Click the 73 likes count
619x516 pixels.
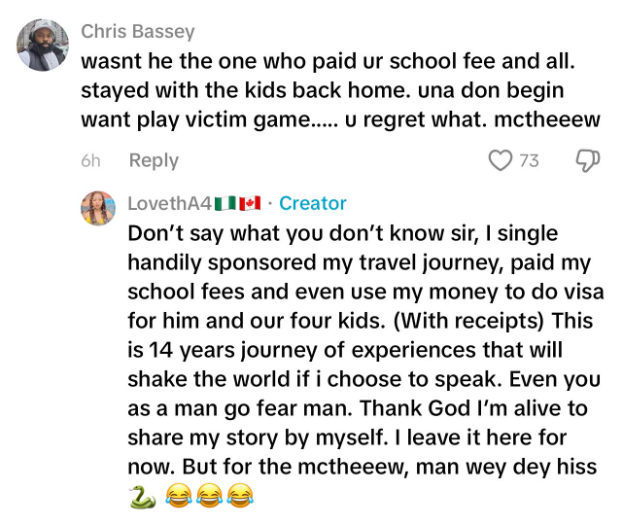tap(529, 161)
